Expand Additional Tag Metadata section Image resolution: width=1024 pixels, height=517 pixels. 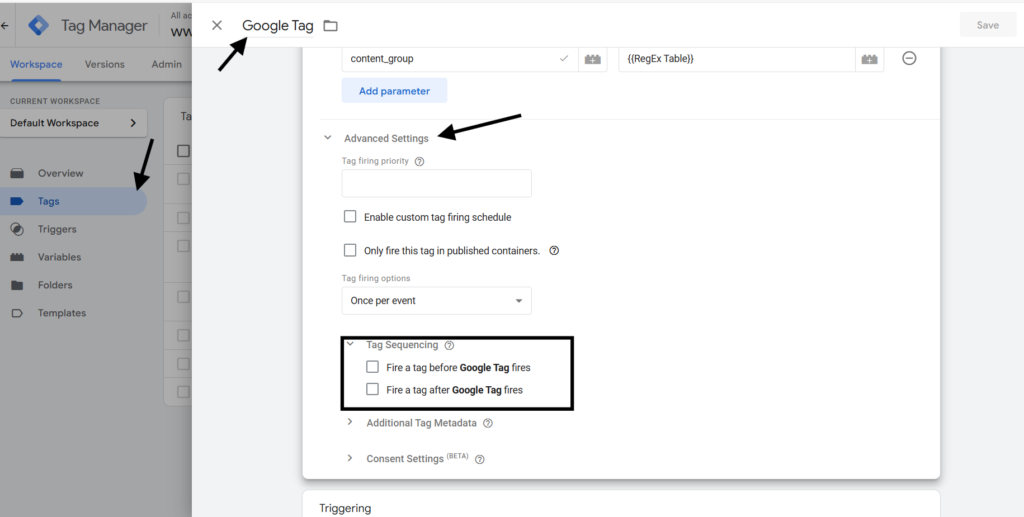pos(350,422)
